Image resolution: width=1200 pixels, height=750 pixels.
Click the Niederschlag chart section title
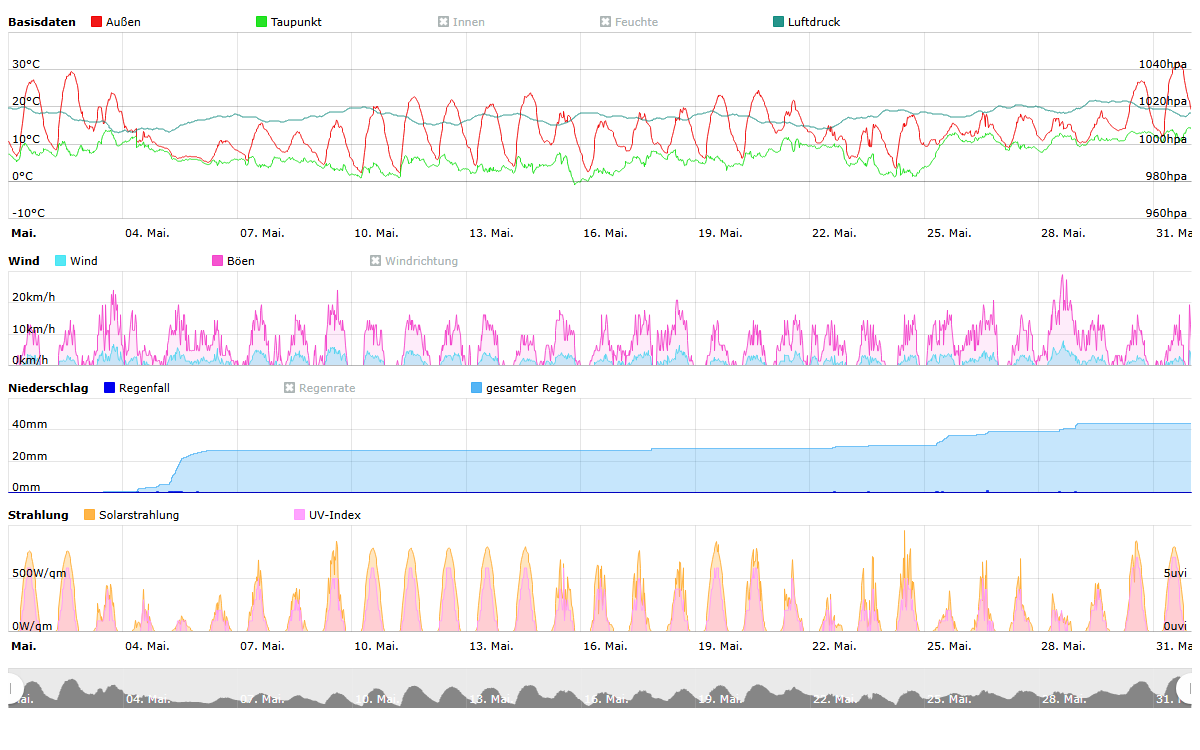point(48,388)
